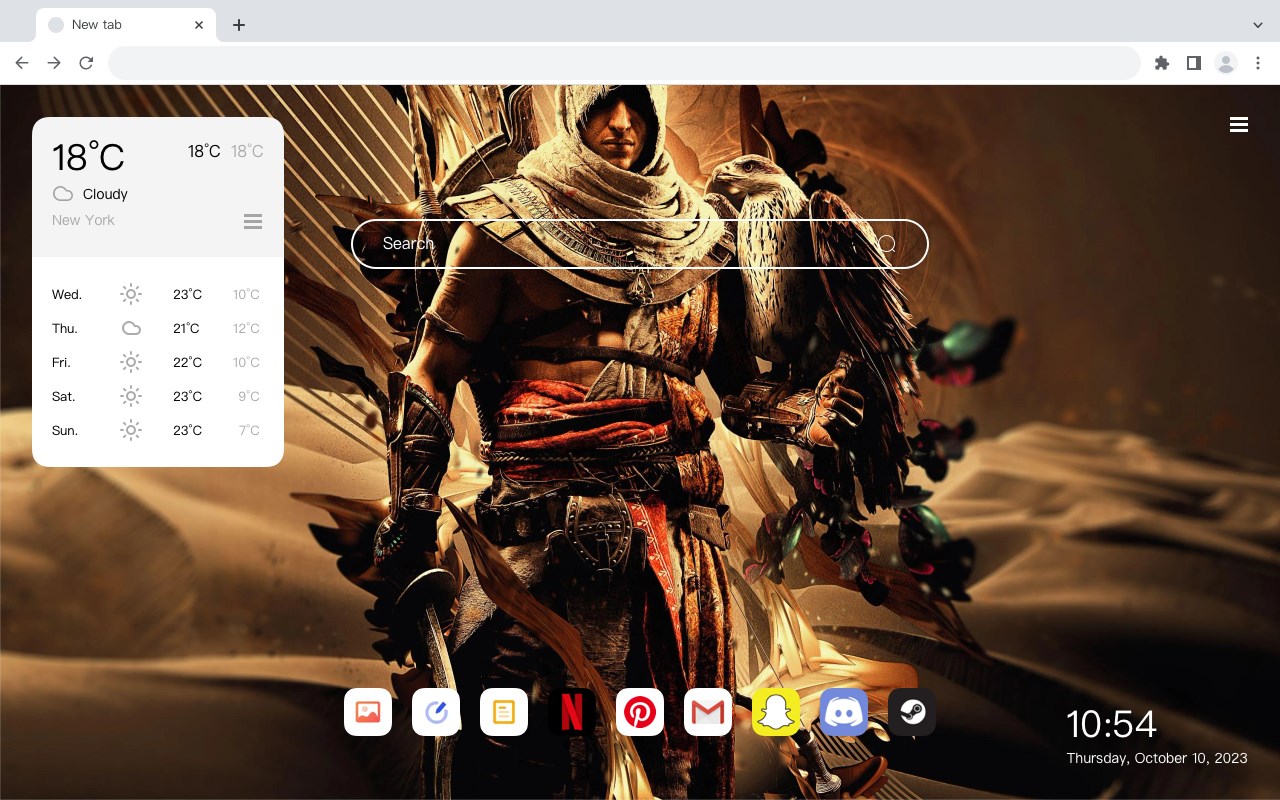Open the Extensions puzzle icon
Image resolution: width=1280 pixels, height=800 pixels.
coord(1161,63)
